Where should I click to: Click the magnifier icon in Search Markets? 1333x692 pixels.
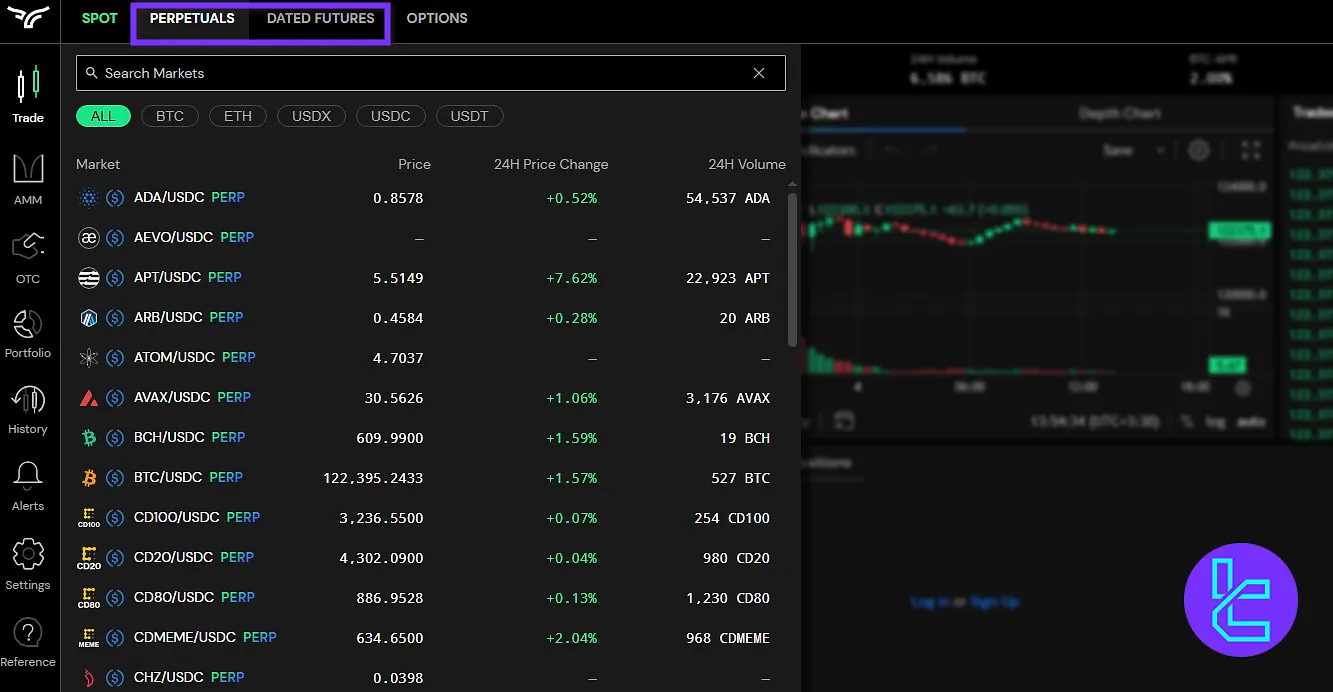tap(91, 73)
